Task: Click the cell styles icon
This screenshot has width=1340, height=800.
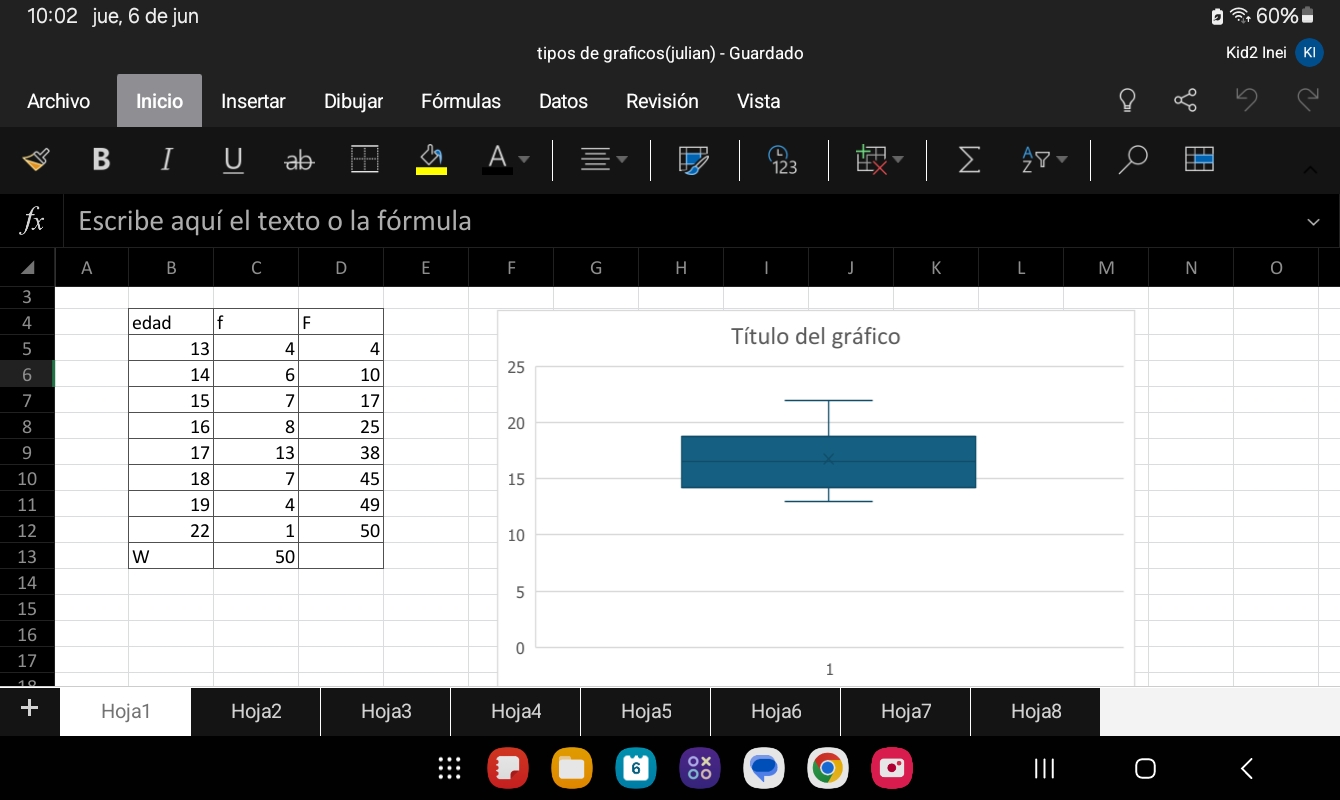Action: [694, 160]
